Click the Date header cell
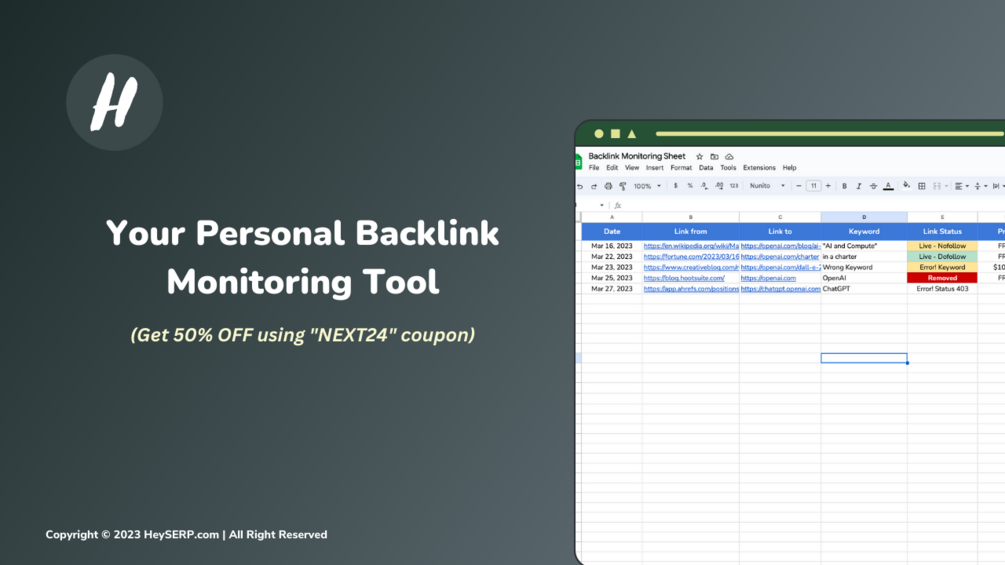This screenshot has height=565, width=1005. pos(611,231)
